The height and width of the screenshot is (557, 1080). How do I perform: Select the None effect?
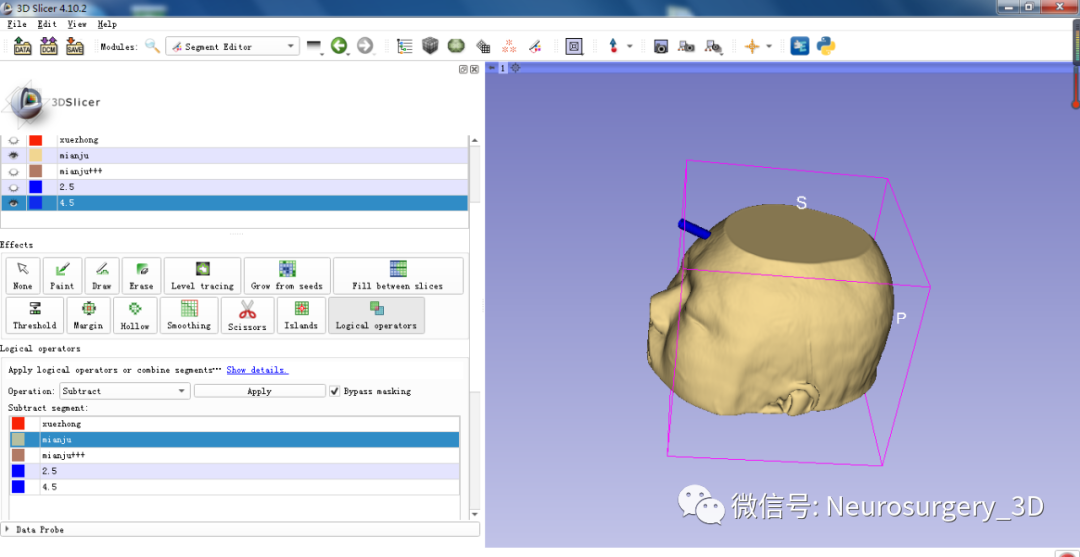[23, 276]
